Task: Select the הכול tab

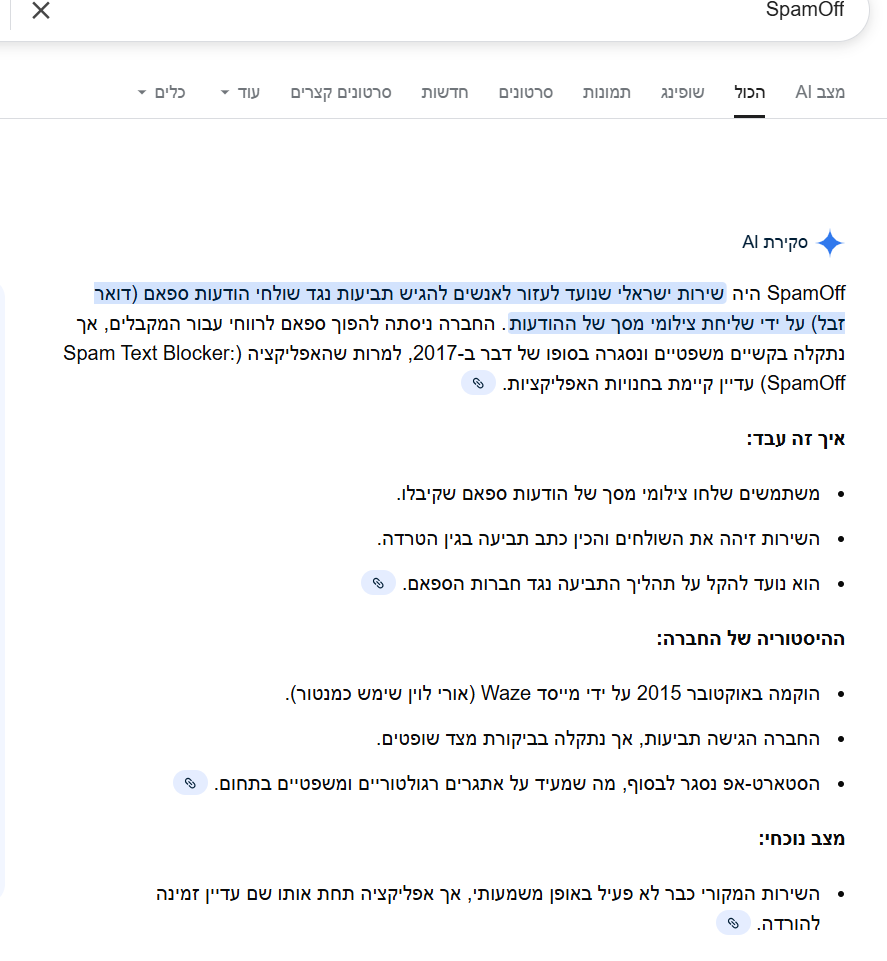Action: click(749, 92)
